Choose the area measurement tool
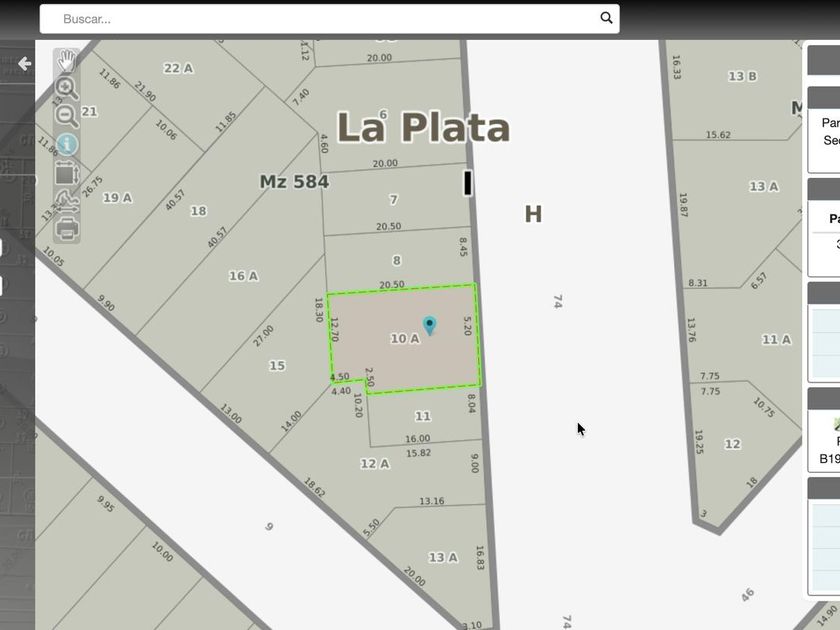Screen dimensions: 840x630 67,174
